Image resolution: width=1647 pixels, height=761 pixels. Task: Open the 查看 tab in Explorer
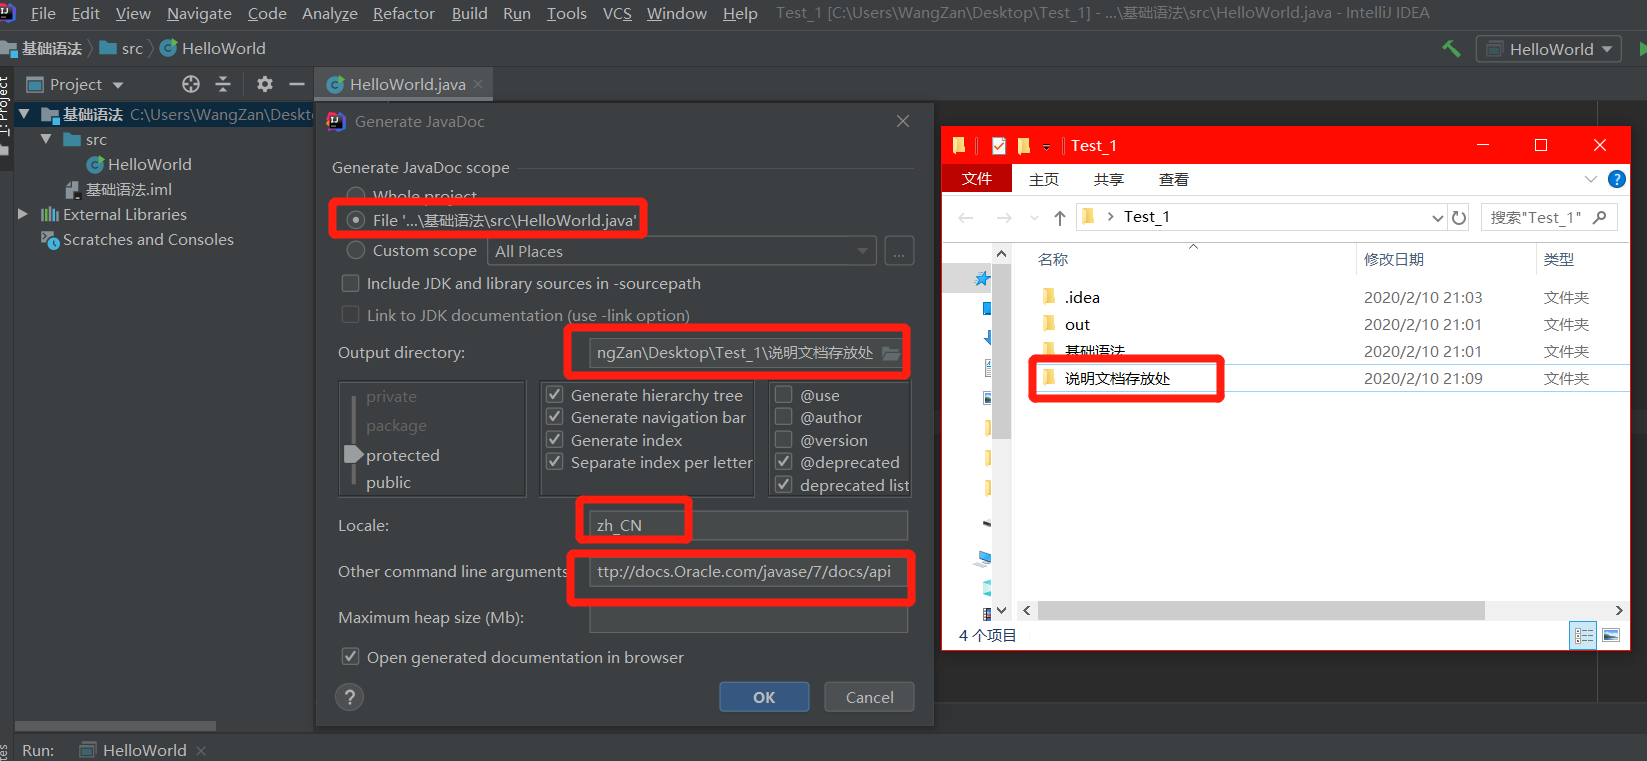[x=1174, y=179]
